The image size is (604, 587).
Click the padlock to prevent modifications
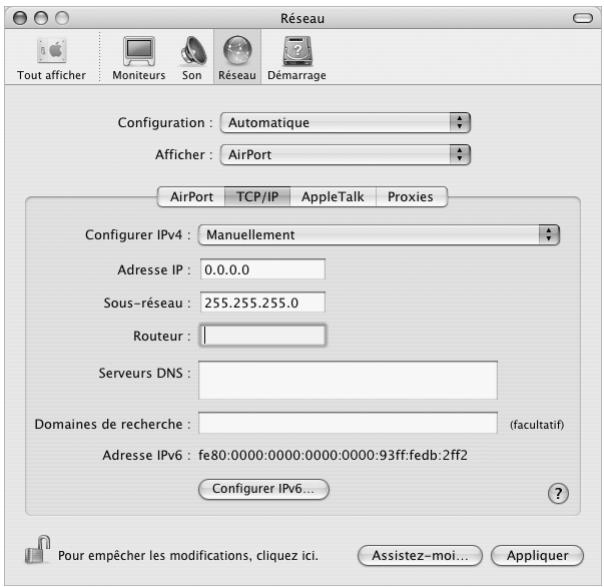pos(37,550)
